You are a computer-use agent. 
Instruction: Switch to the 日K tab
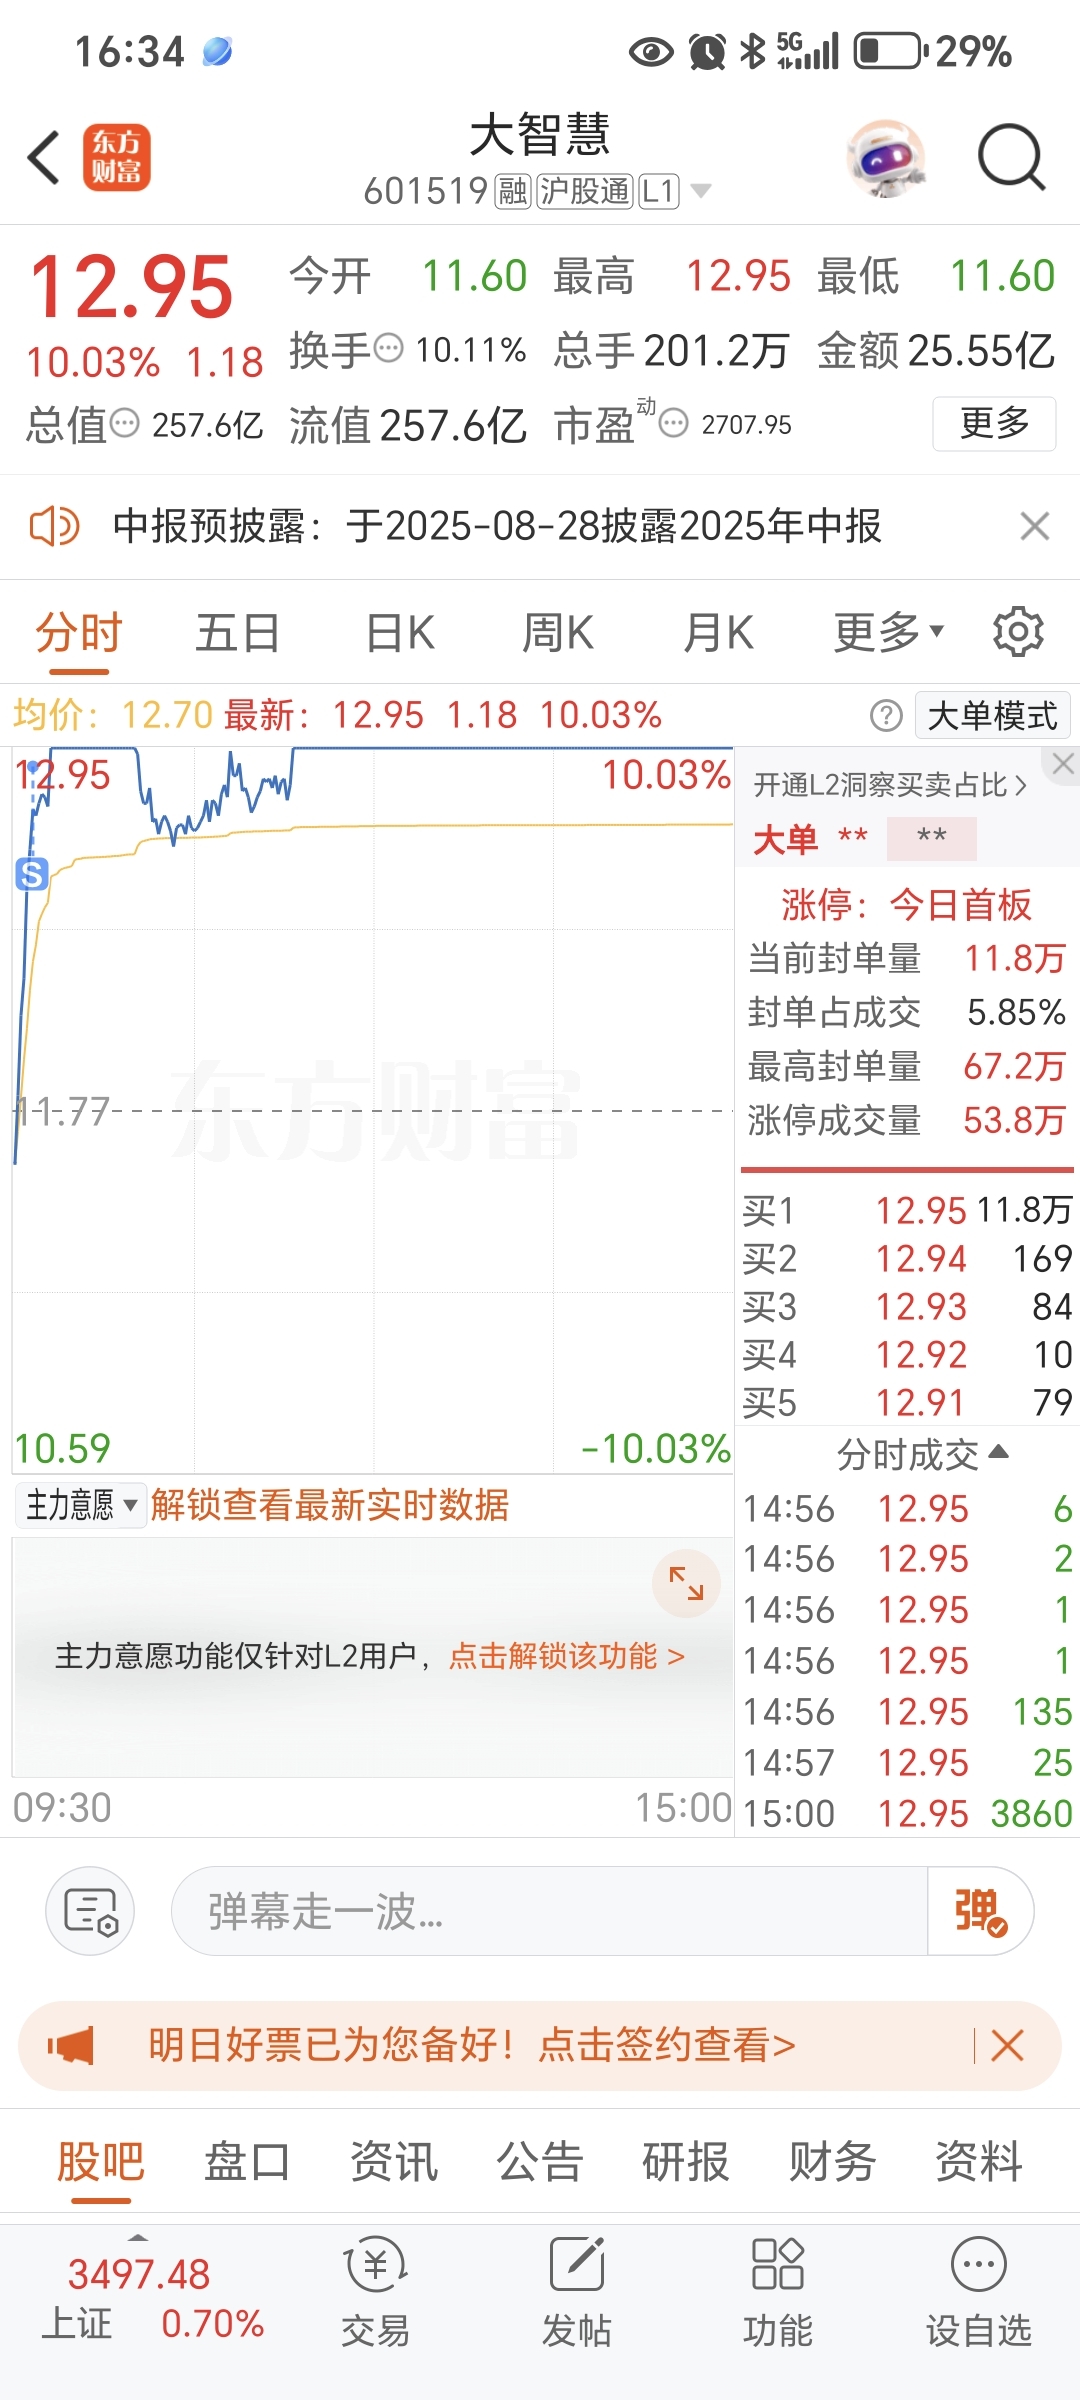coord(399,632)
